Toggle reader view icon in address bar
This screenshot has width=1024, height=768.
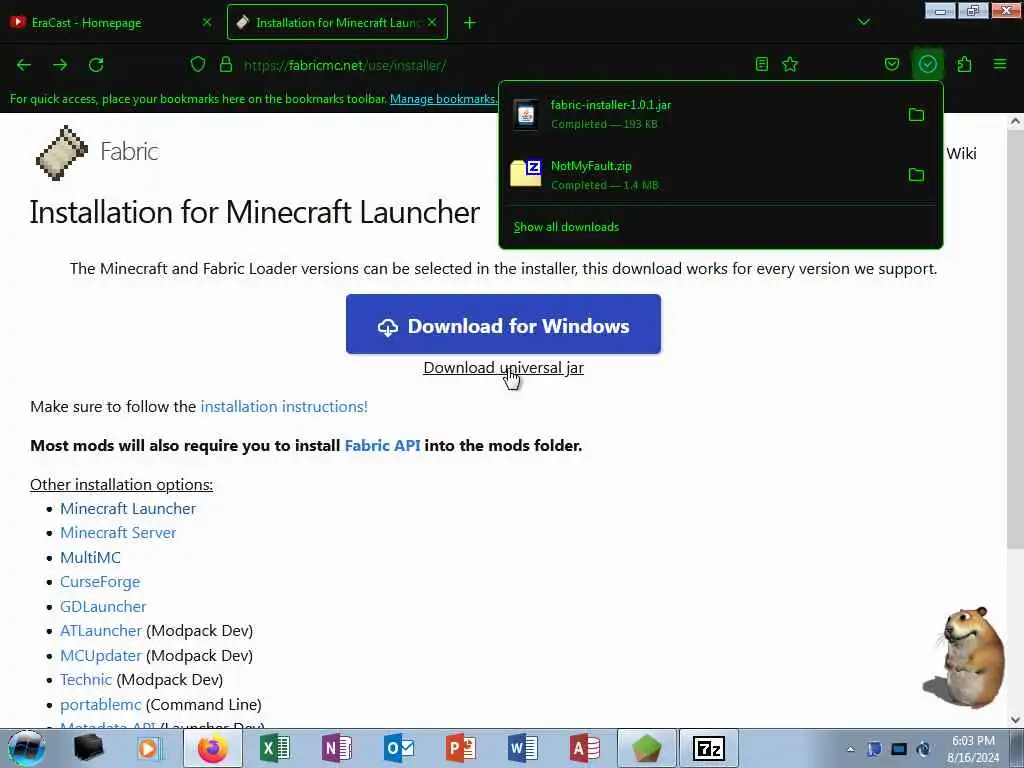(761, 64)
